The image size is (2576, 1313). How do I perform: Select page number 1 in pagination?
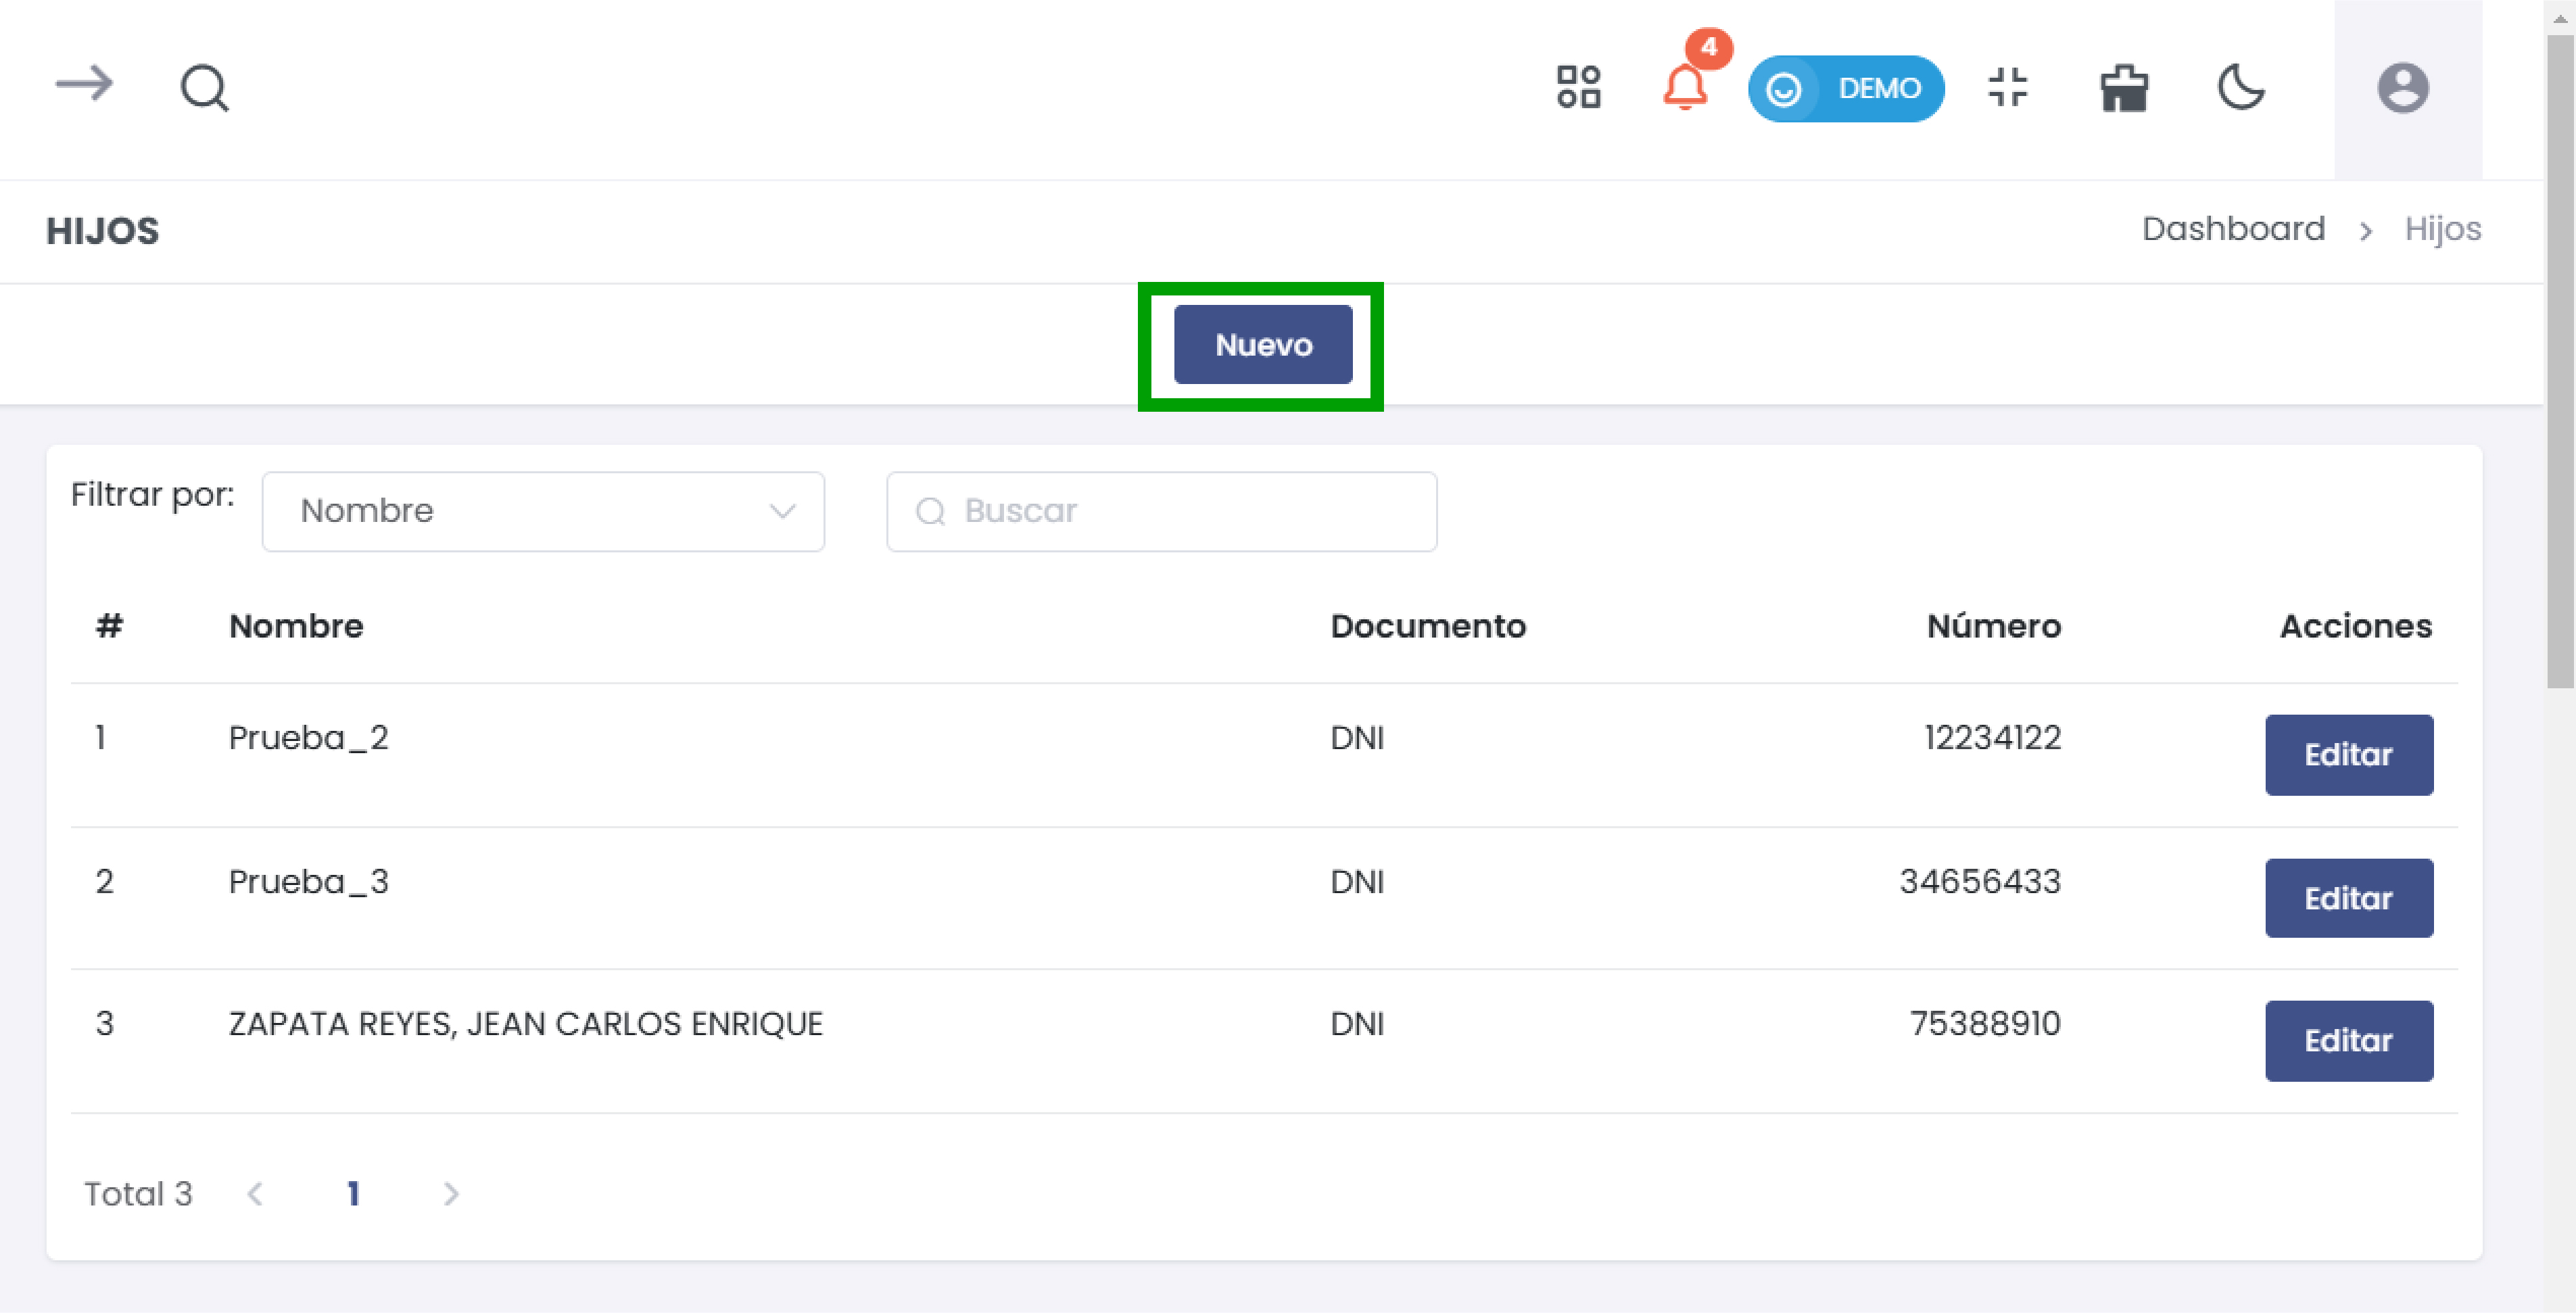[x=353, y=1194]
